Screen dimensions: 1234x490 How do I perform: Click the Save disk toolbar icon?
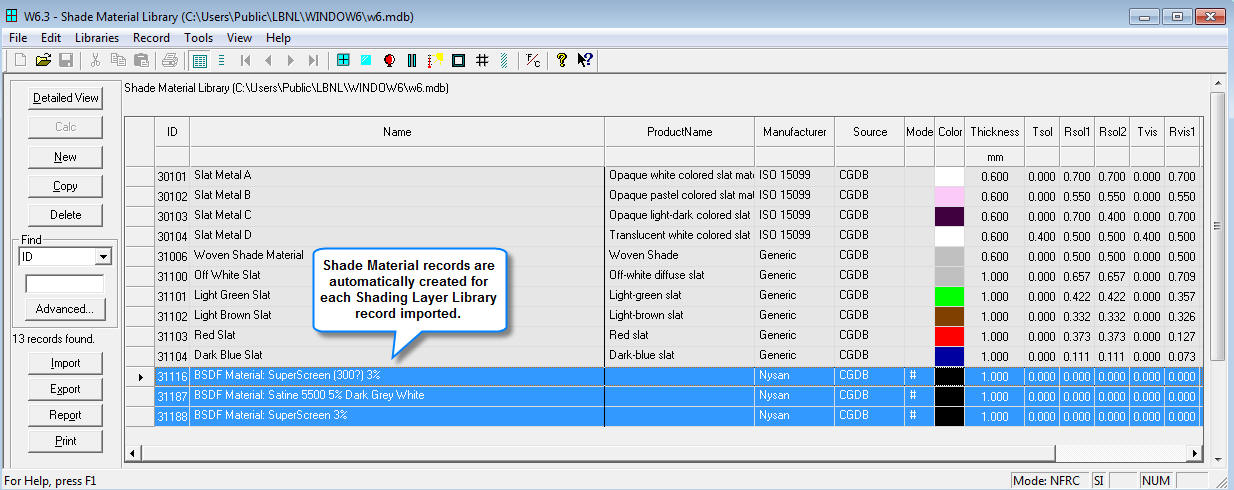pyautogui.click(x=66, y=60)
